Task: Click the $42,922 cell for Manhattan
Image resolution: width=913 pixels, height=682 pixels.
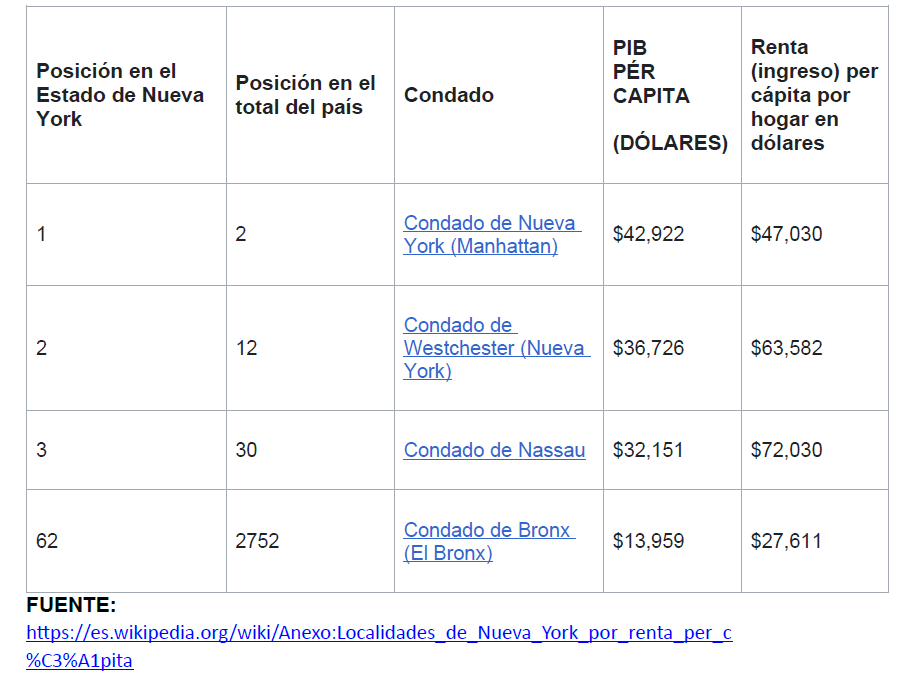Action: [649, 234]
